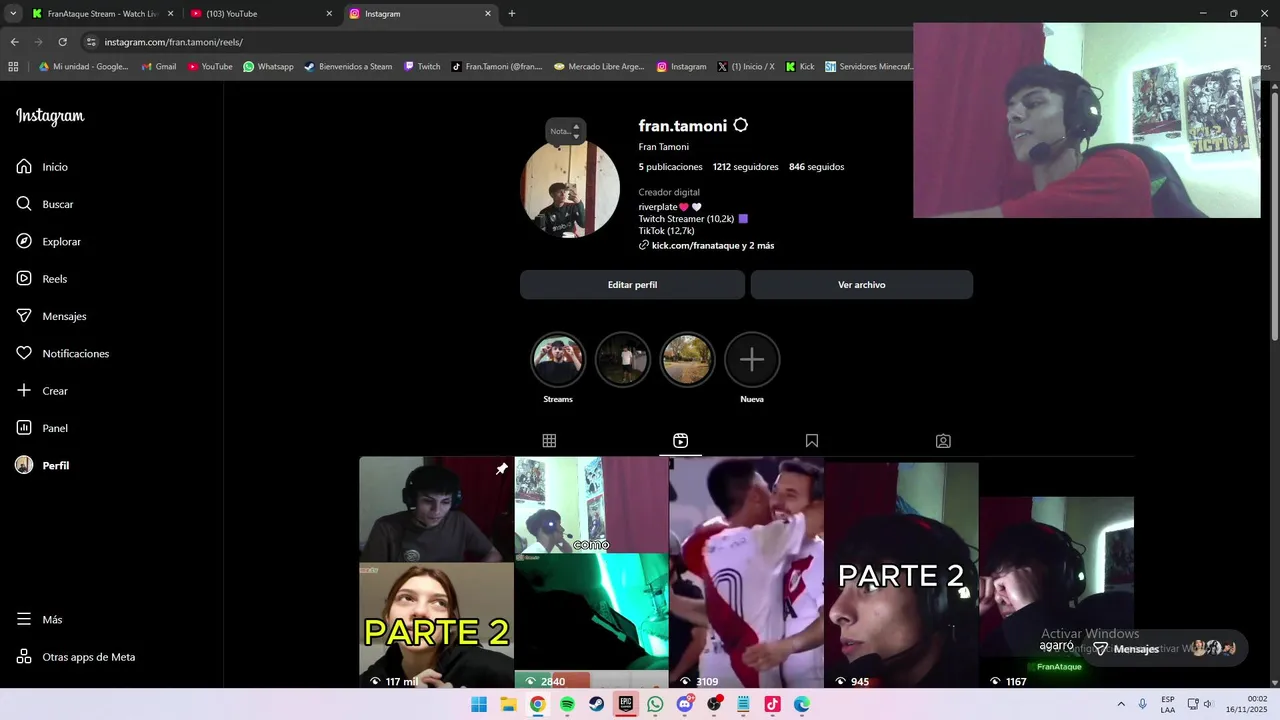The image size is (1280, 720).
Task: Open Steam from the taskbar
Action: point(597,705)
